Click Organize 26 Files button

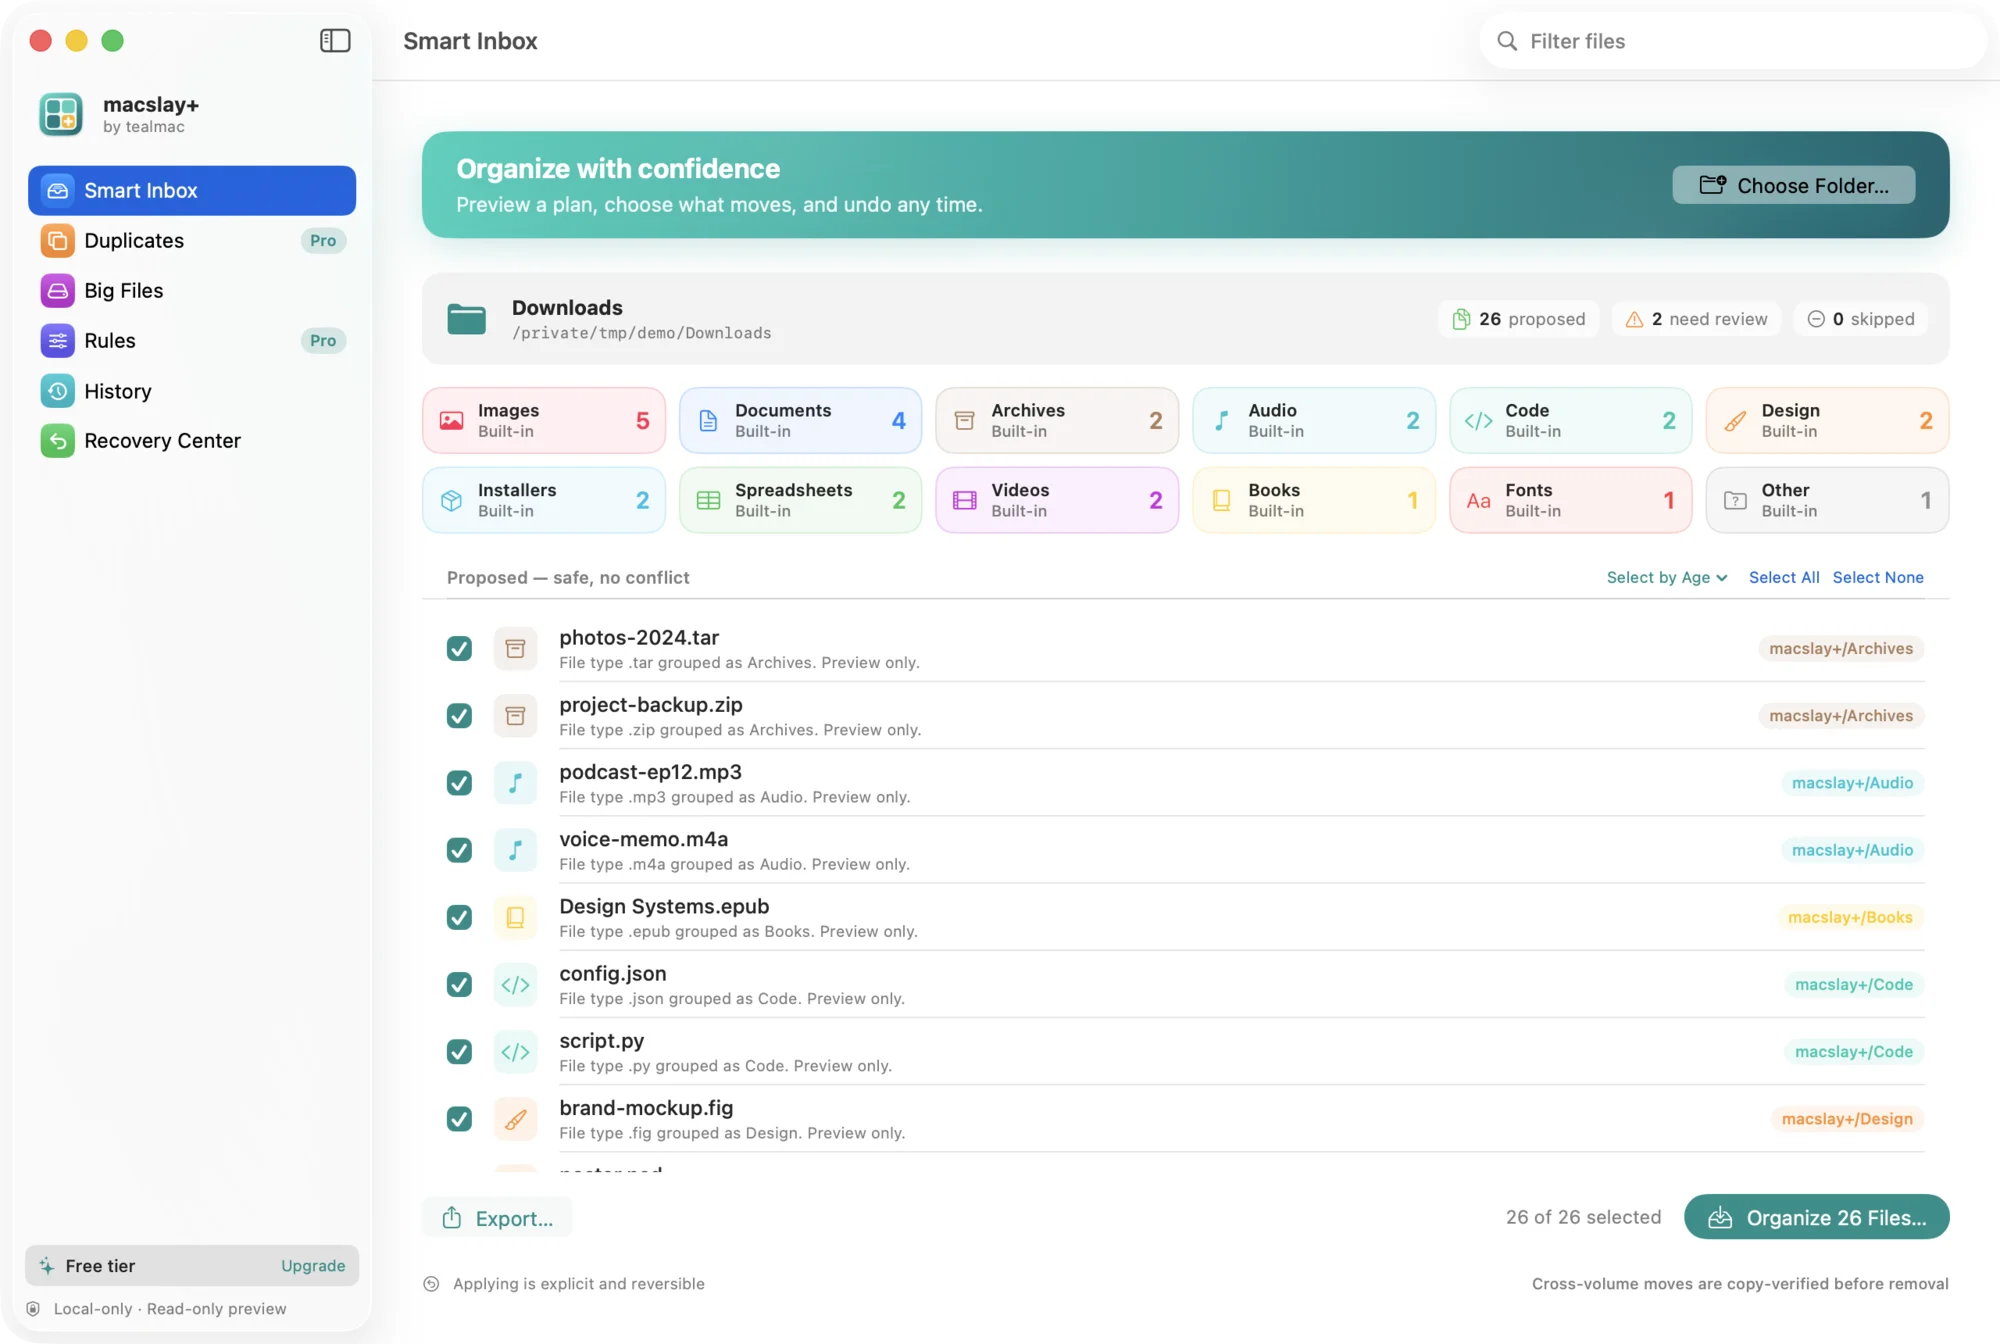[1817, 1217]
